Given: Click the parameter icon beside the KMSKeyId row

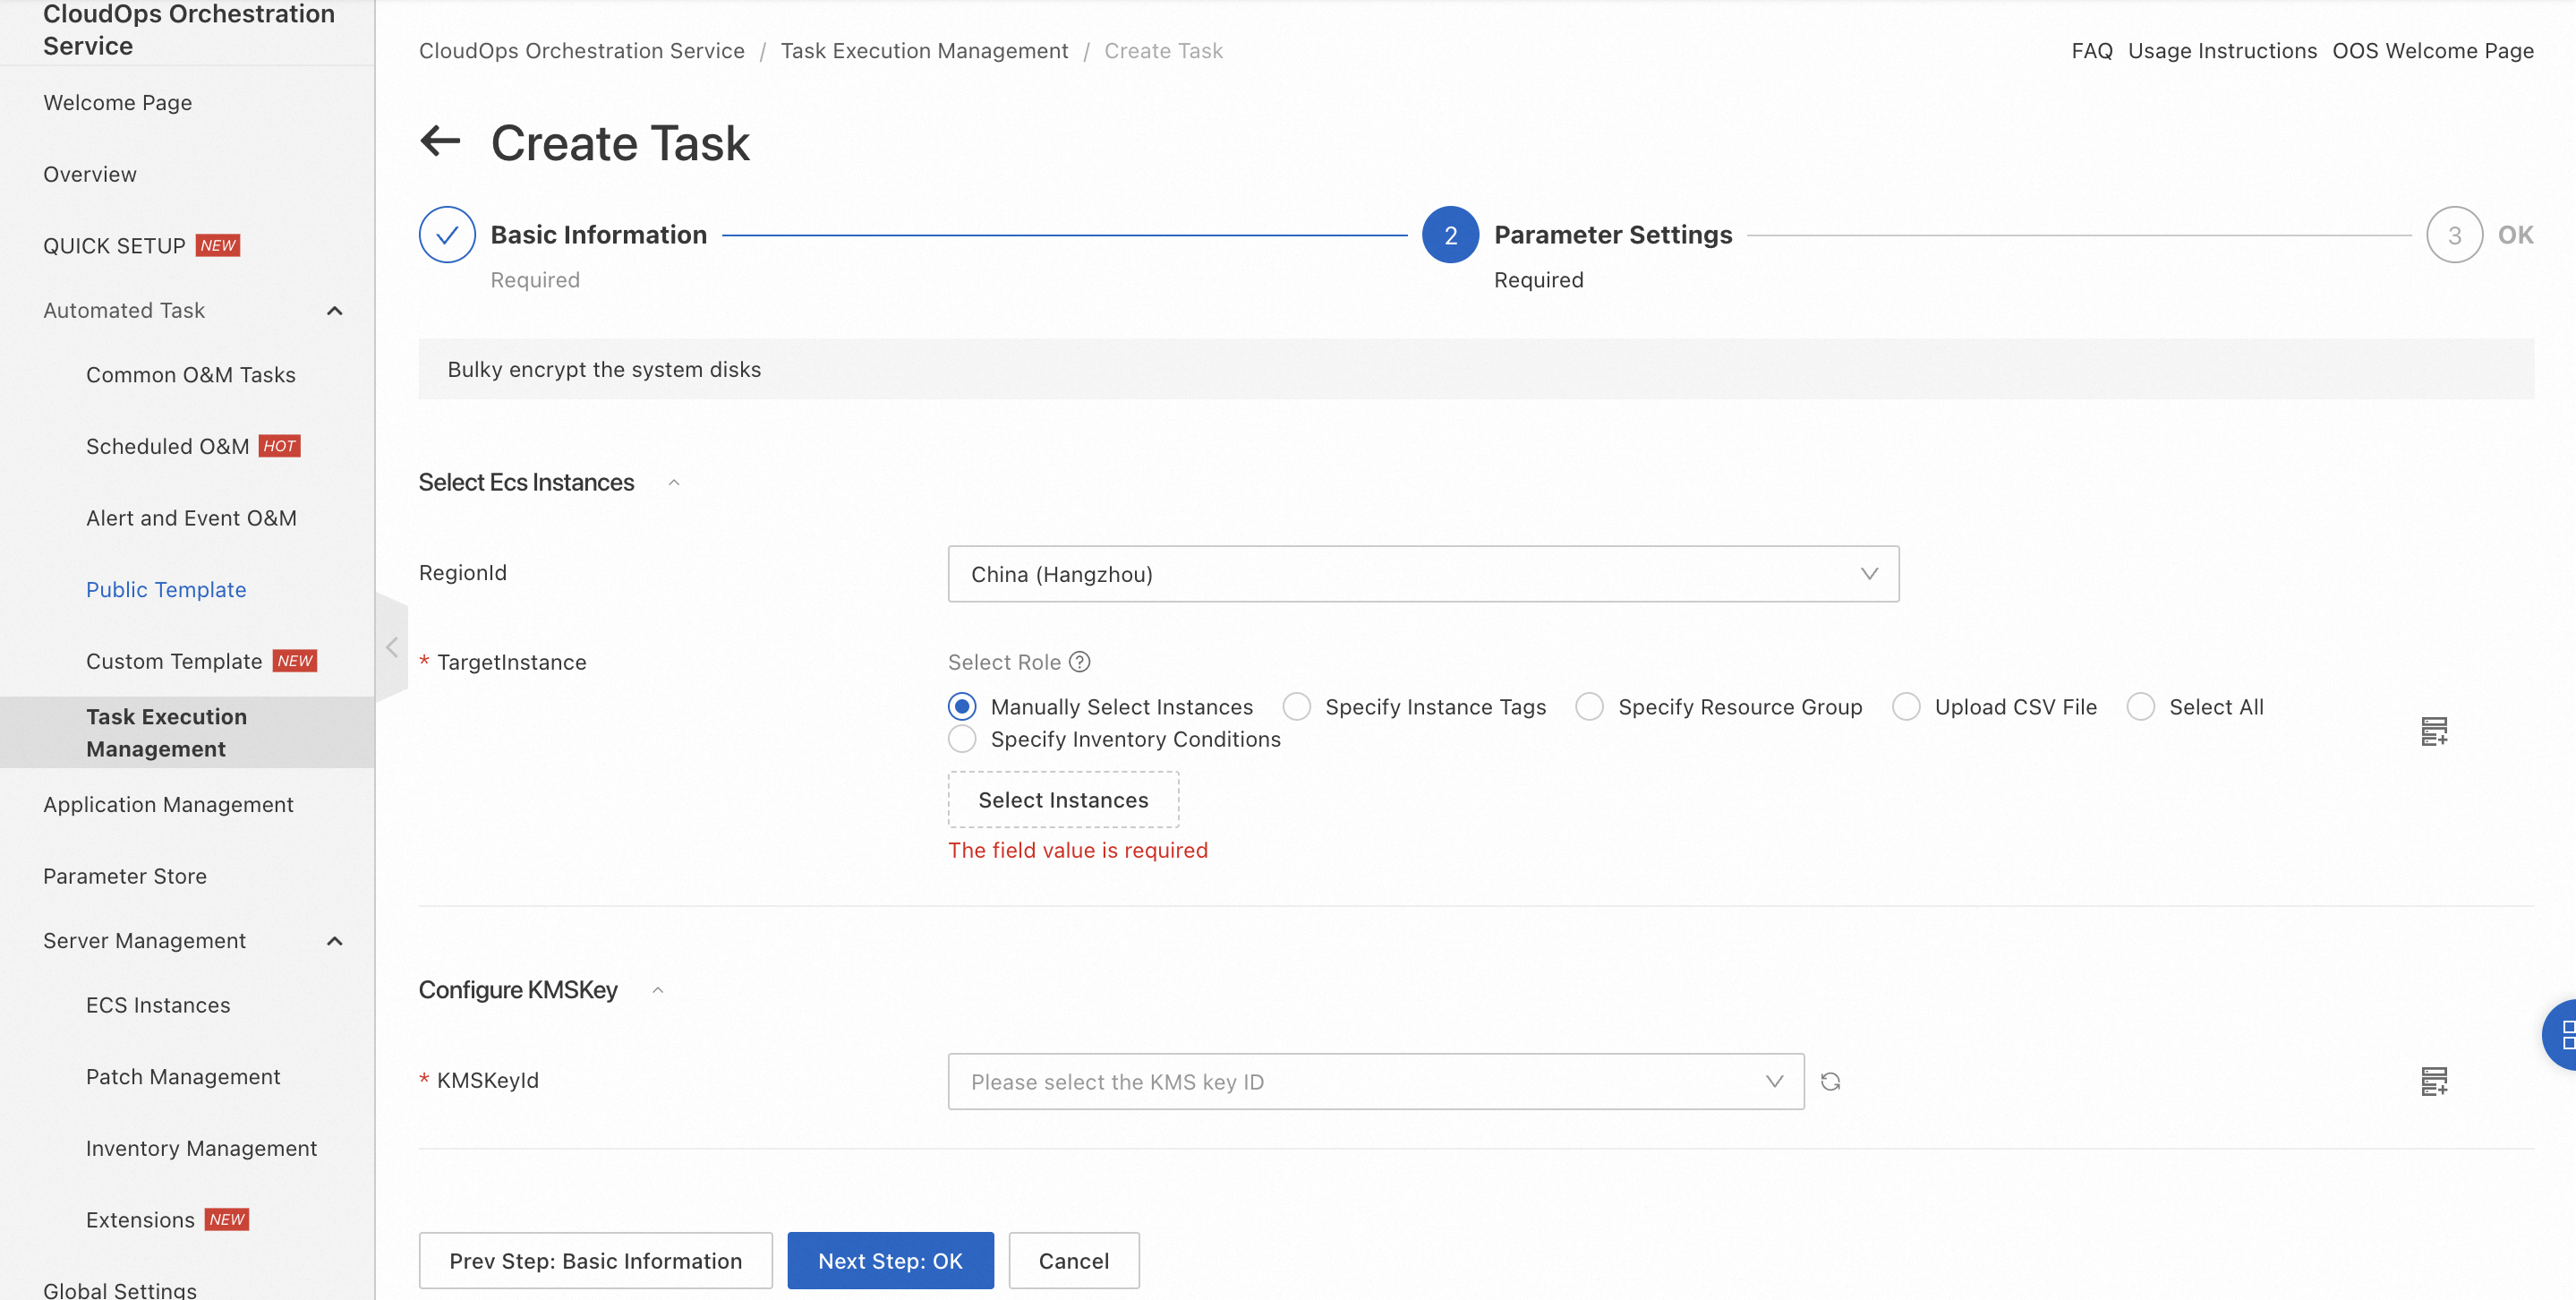Looking at the screenshot, I should pyautogui.click(x=2433, y=1081).
